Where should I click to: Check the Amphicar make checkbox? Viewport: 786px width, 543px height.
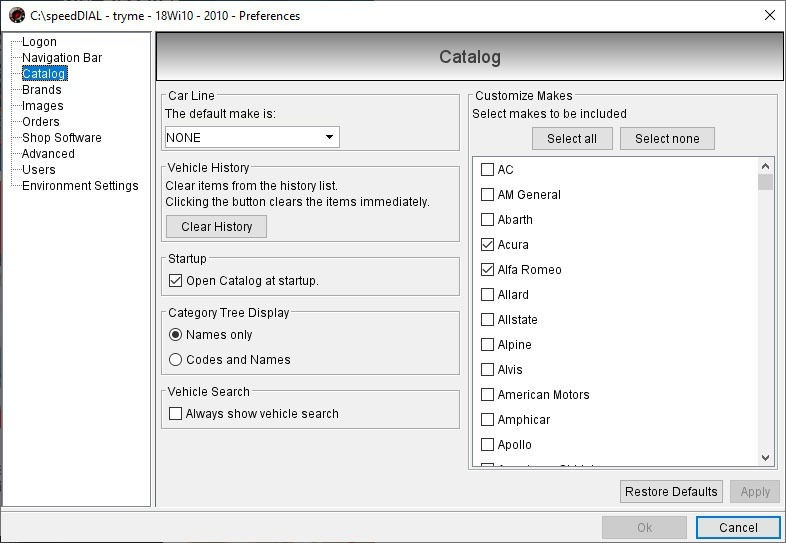(487, 420)
